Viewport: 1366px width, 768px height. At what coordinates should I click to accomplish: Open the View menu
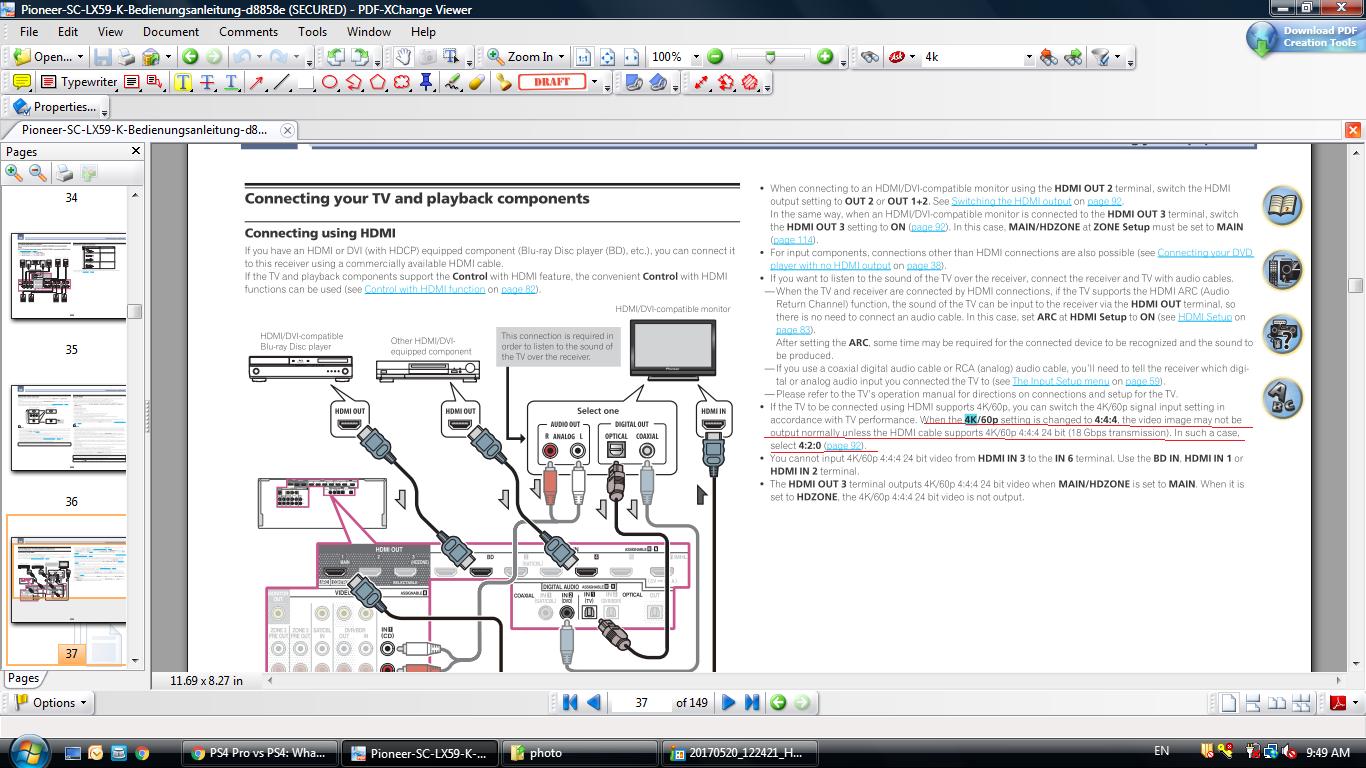pyautogui.click(x=110, y=31)
